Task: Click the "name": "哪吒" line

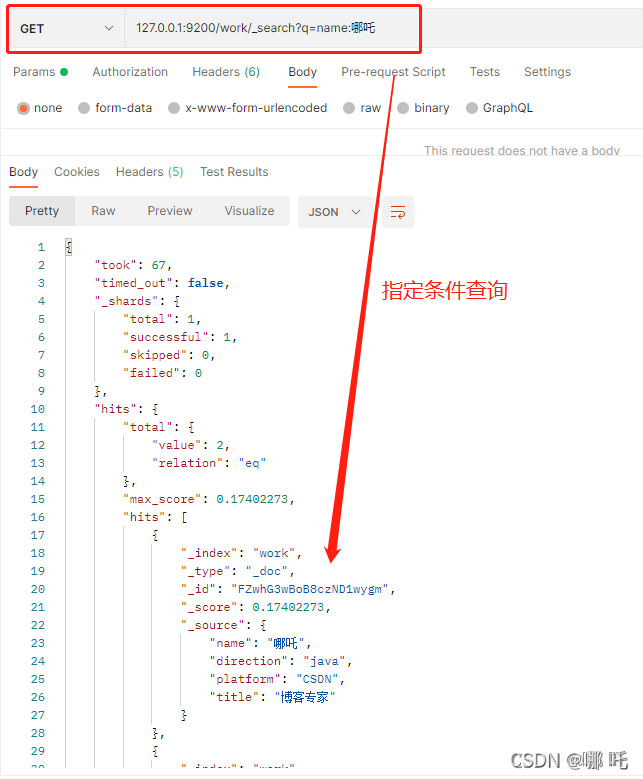Action: click(260, 643)
